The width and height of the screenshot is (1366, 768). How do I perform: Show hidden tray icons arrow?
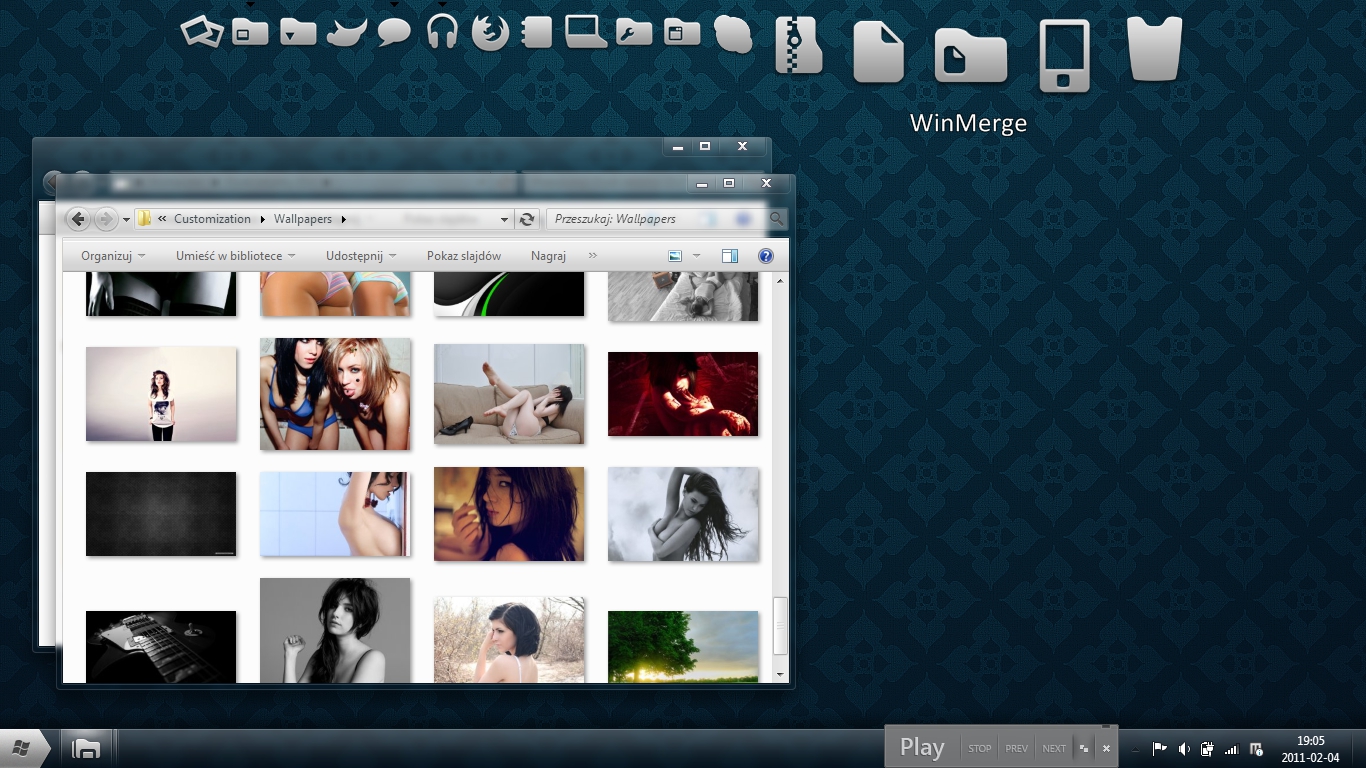click(1135, 749)
